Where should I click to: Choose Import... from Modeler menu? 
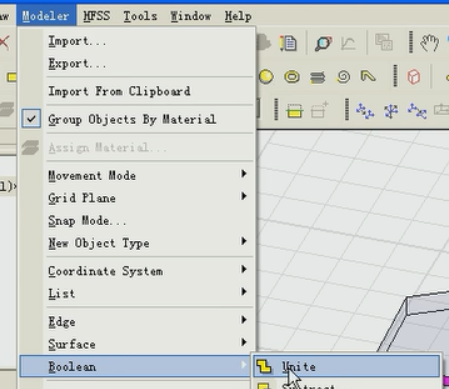(x=137, y=41)
